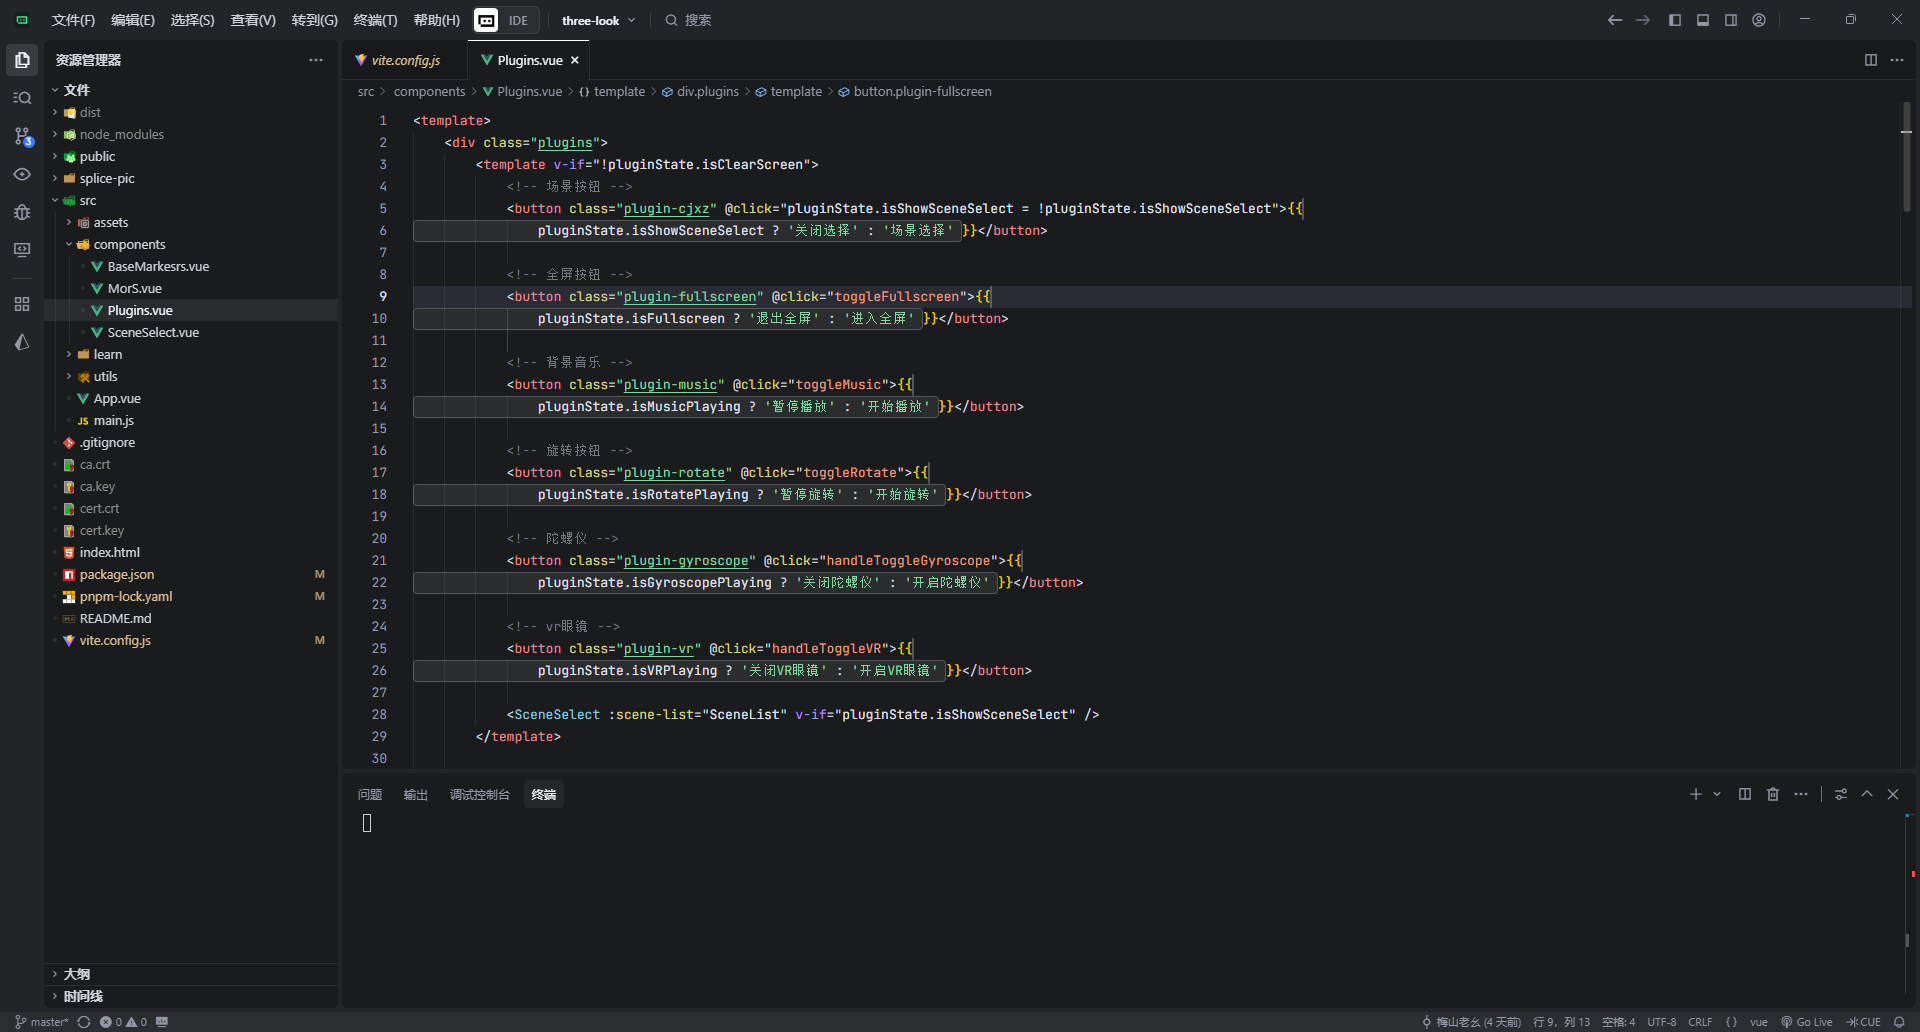Toggle the panel visibility in title bar
The height and width of the screenshot is (1032, 1920).
pyautogui.click(x=1702, y=19)
